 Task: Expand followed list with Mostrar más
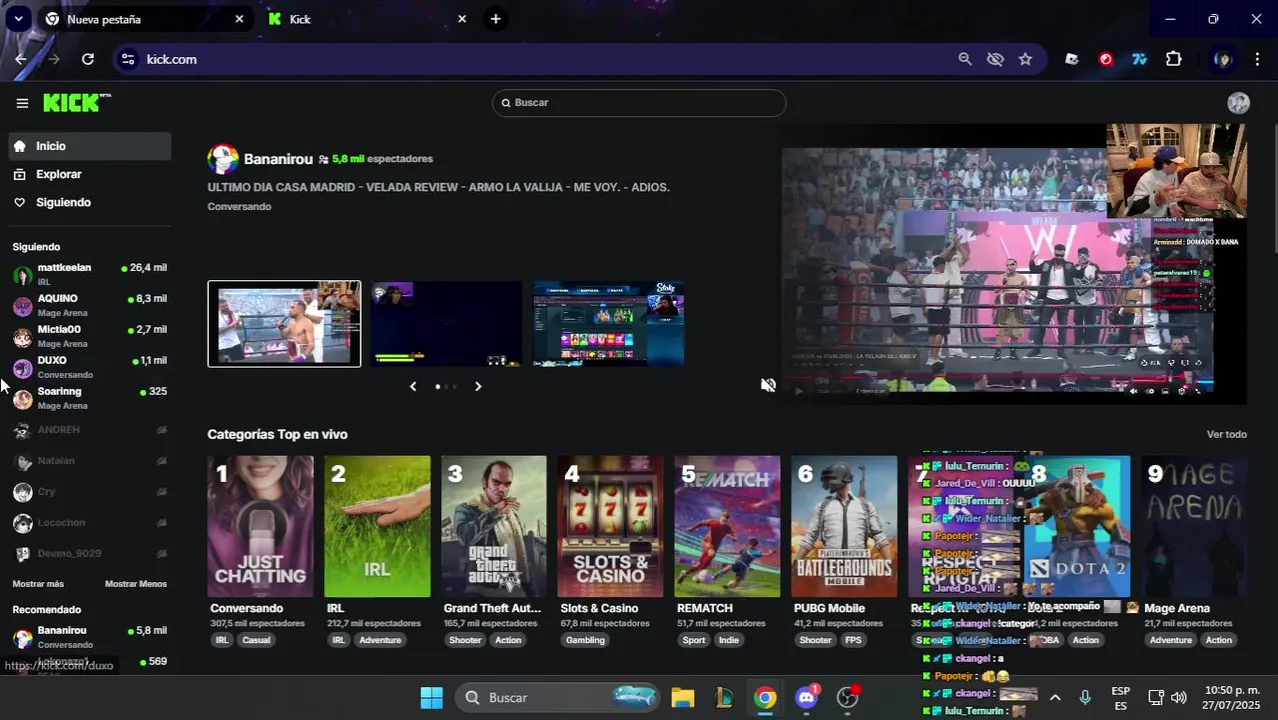(x=38, y=584)
